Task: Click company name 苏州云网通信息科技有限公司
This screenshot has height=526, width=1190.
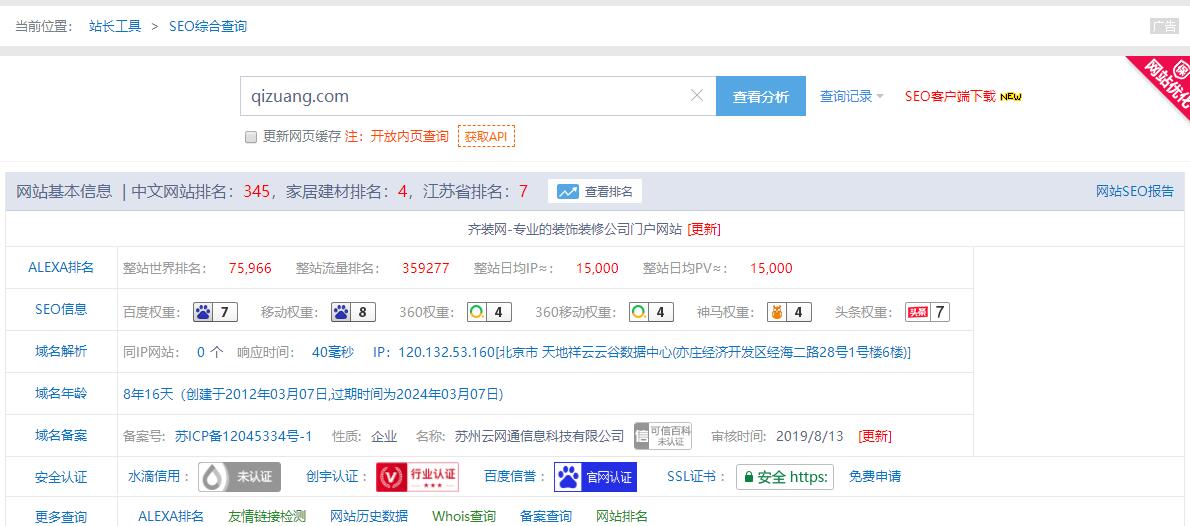Action: [540, 436]
